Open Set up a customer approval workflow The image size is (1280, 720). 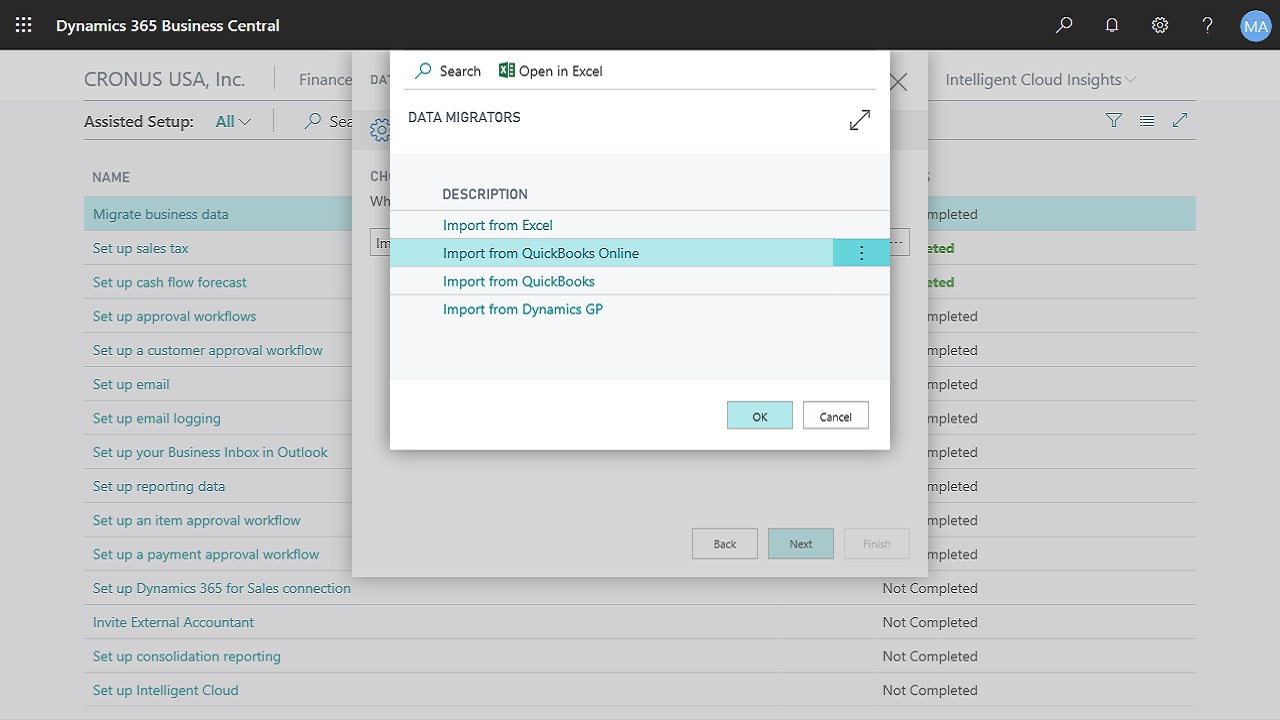208,350
